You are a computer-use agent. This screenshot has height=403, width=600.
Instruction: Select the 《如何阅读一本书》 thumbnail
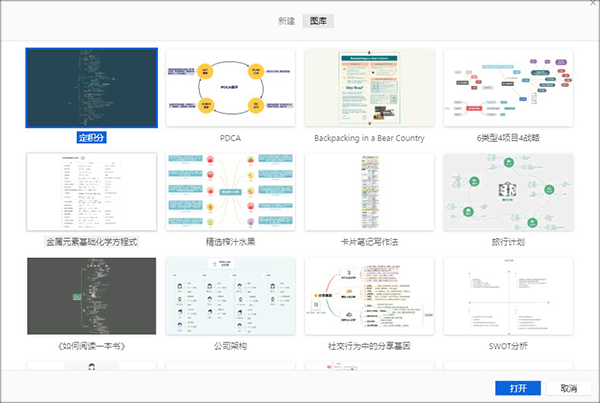pos(91,296)
